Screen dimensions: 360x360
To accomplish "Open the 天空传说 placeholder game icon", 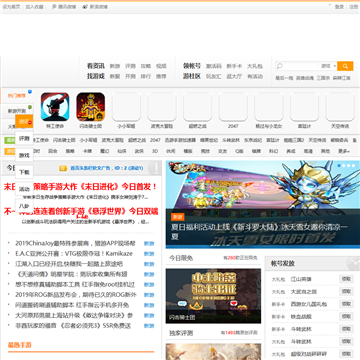I will pos(340,107).
